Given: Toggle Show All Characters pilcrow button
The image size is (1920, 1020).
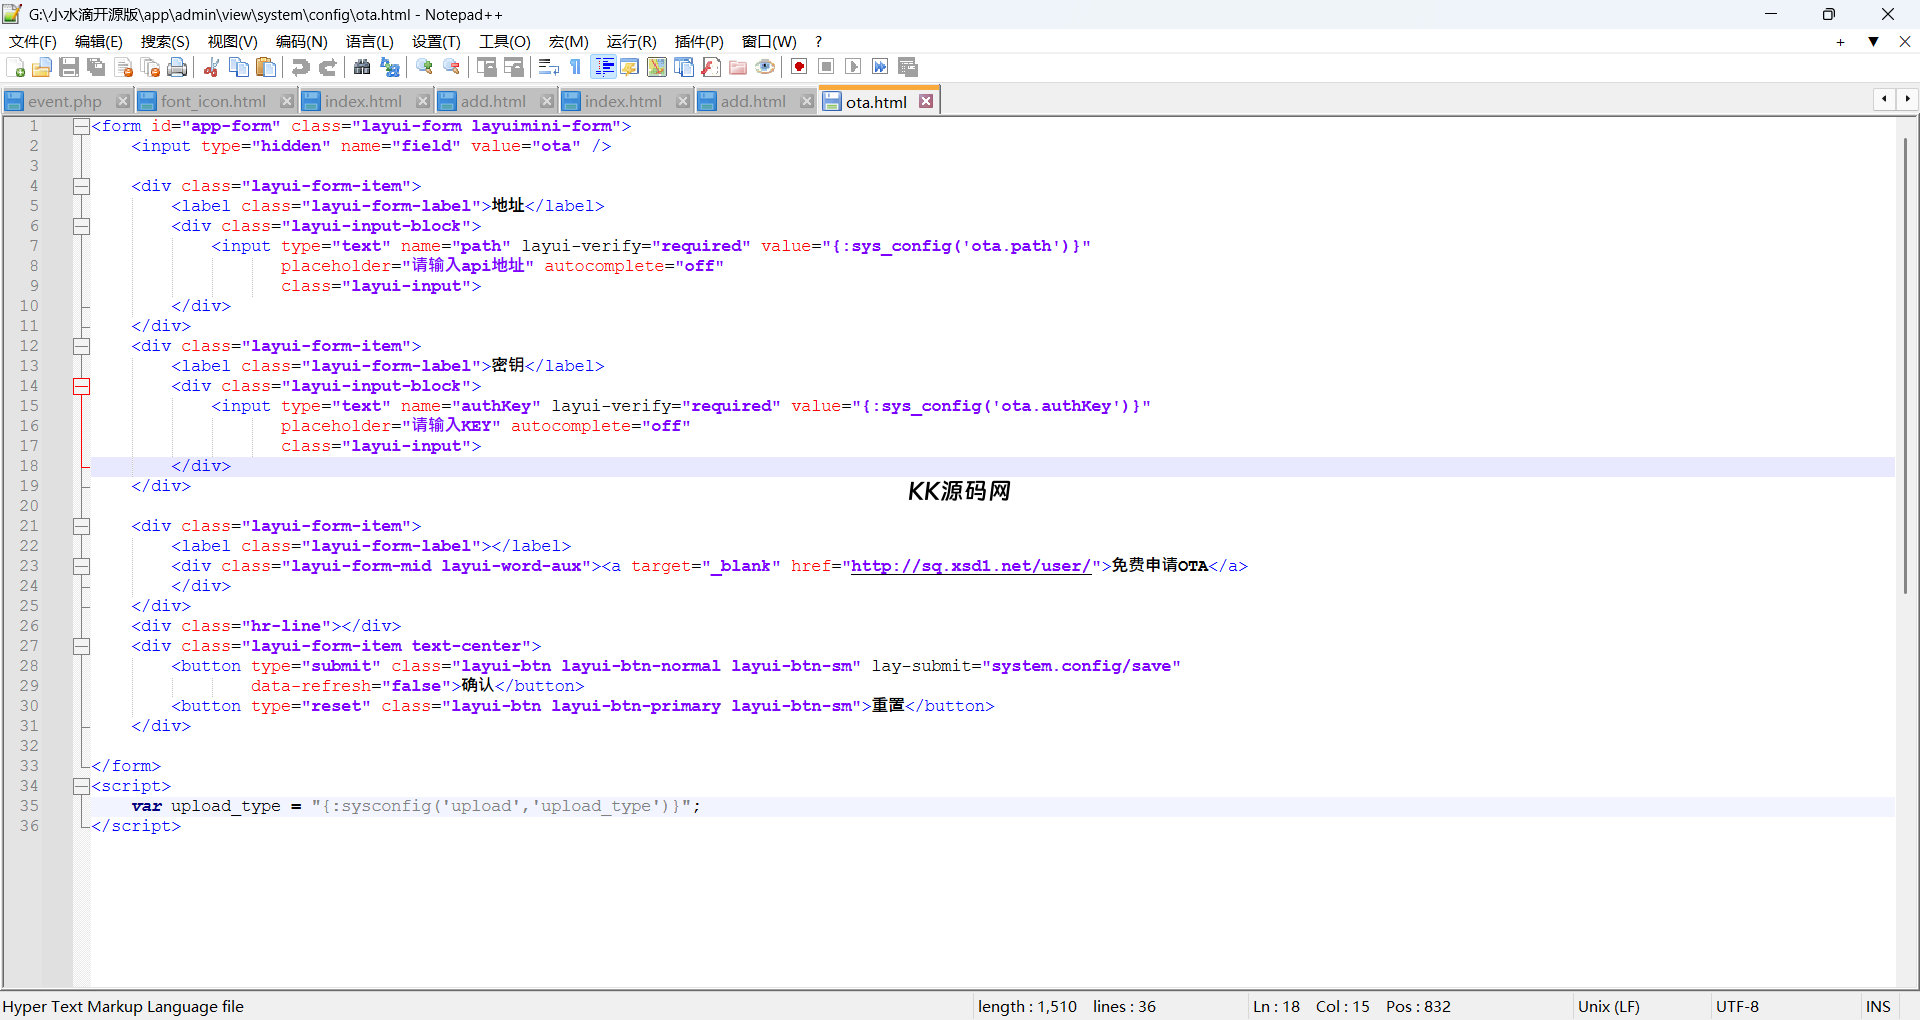Looking at the screenshot, I should 575,67.
